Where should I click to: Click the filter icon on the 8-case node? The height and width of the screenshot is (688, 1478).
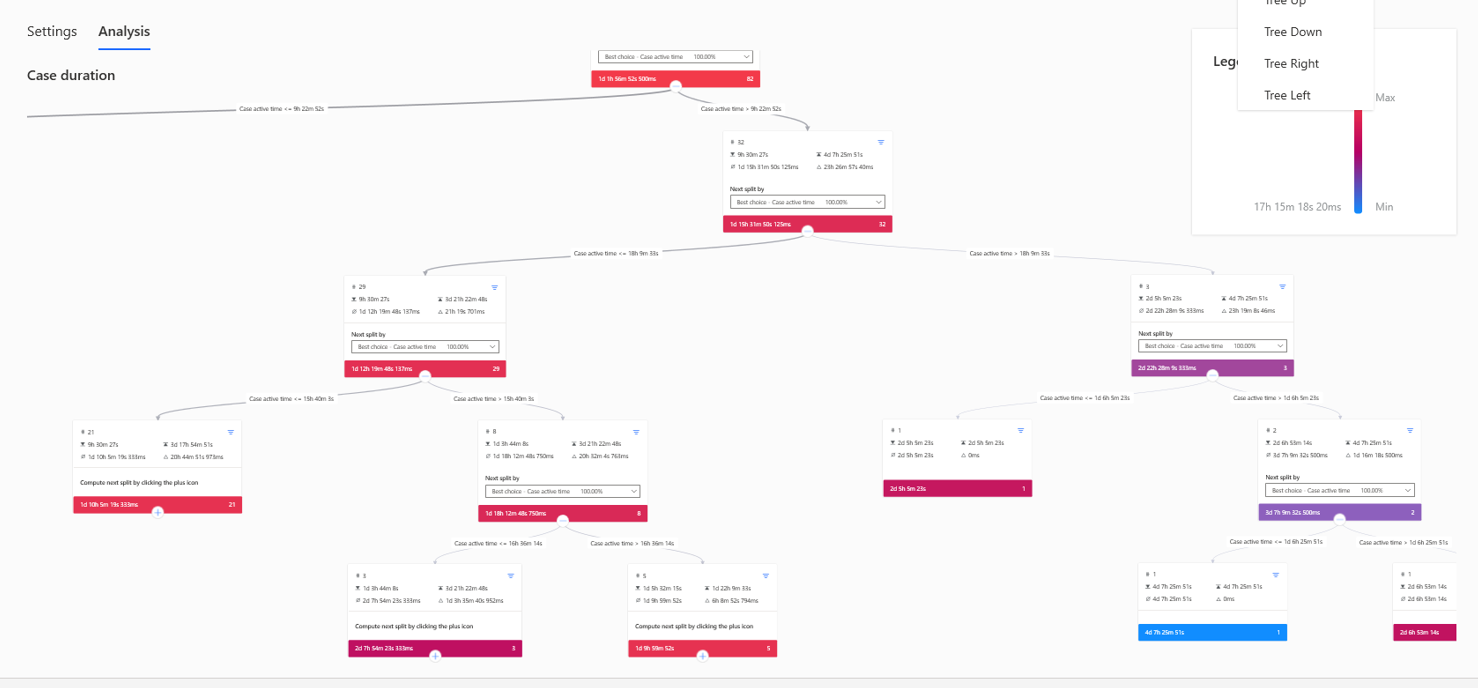(x=636, y=432)
